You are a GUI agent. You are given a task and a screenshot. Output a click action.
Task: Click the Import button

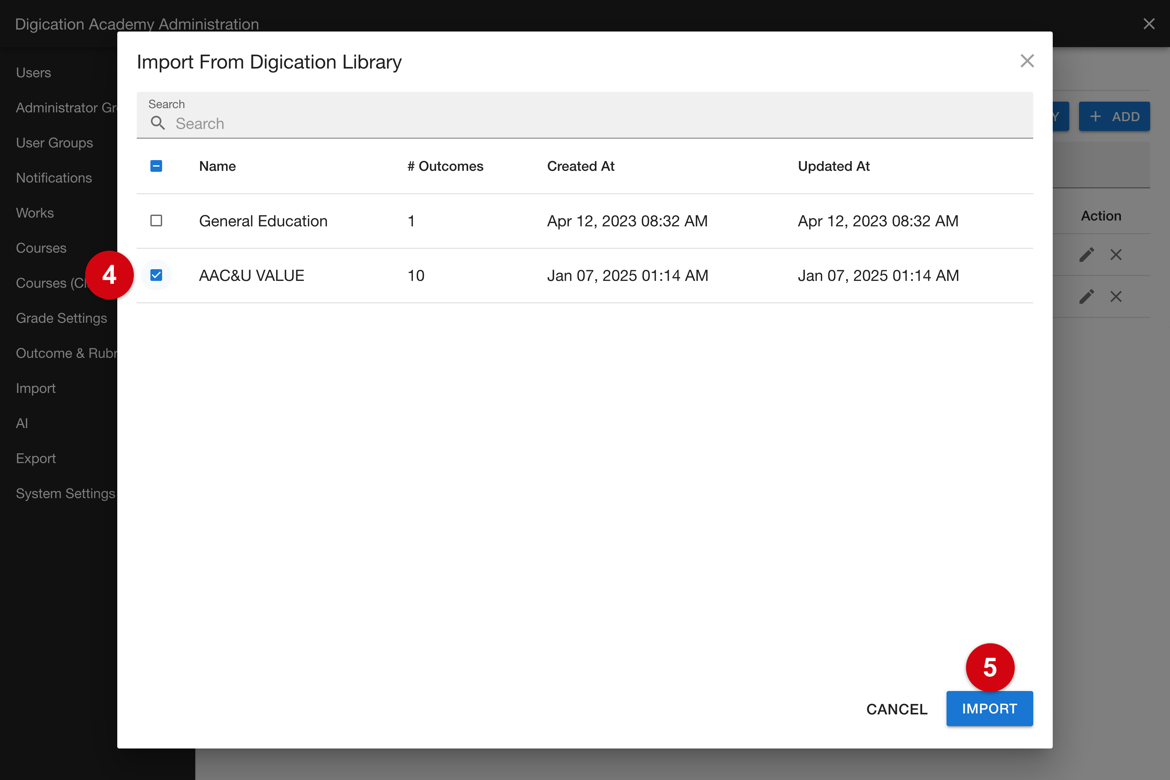[x=989, y=708]
